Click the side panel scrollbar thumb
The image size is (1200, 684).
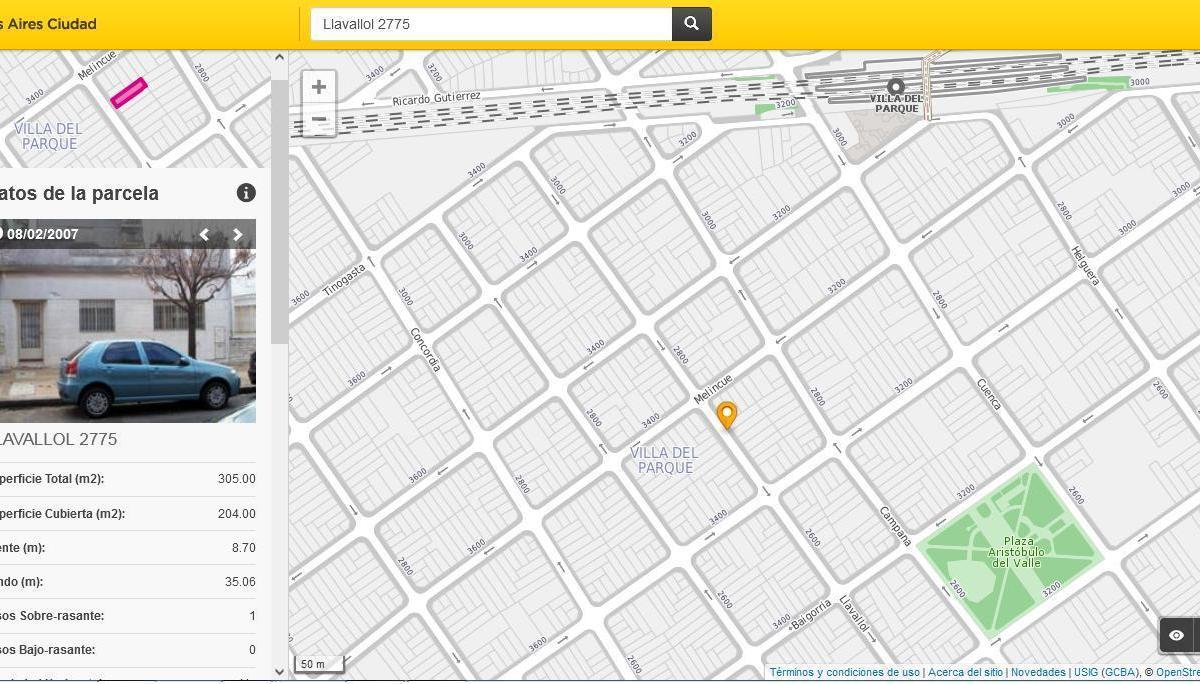coord(279,212)
